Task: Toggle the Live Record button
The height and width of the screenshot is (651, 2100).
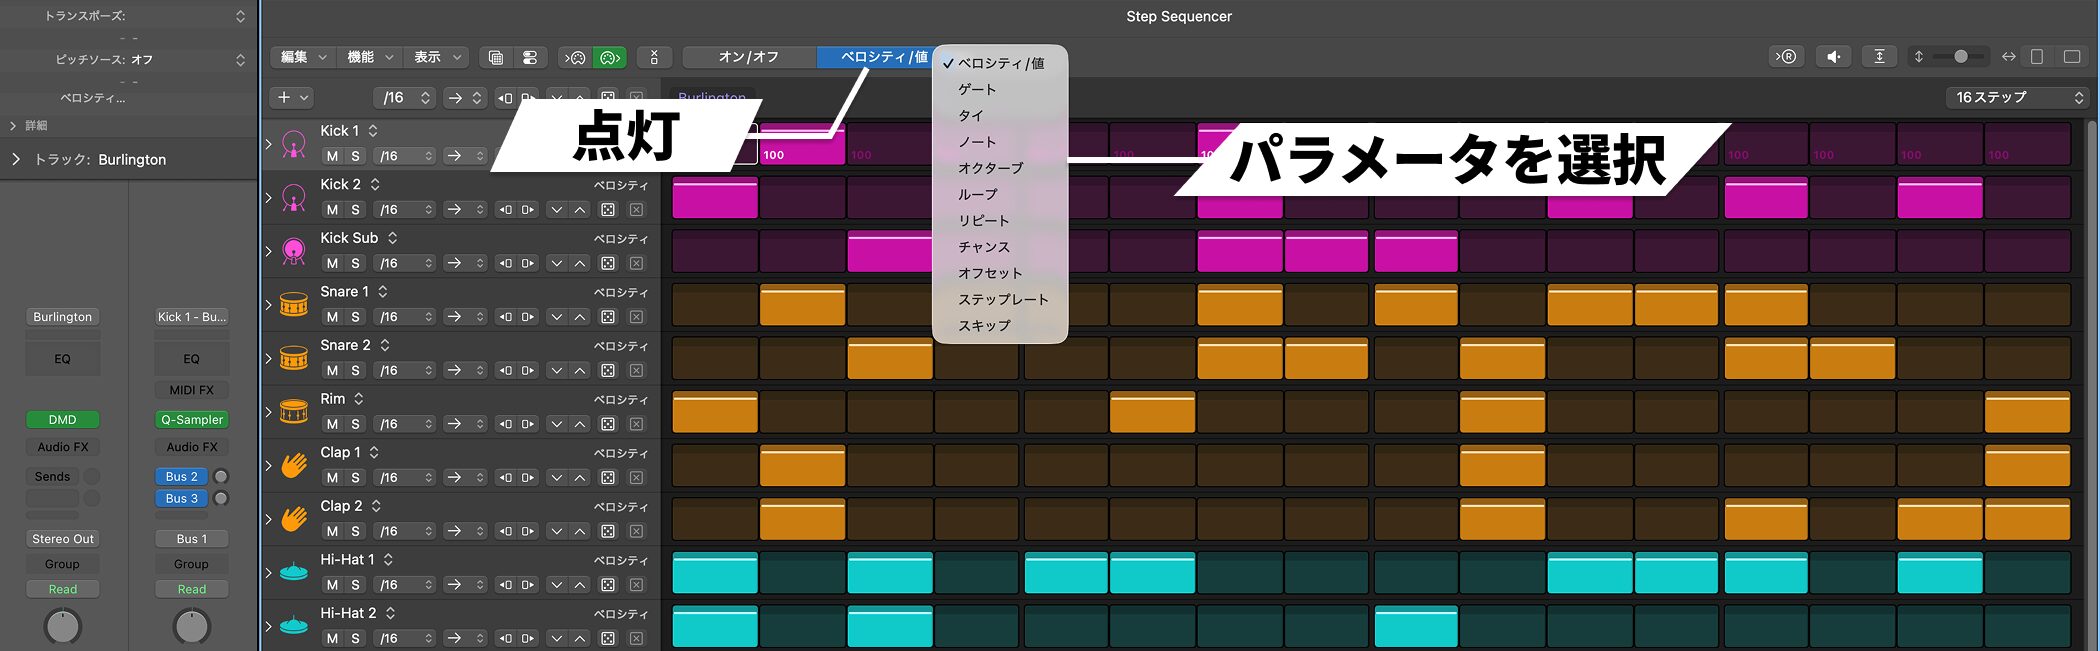Action: click(1785, 57)
